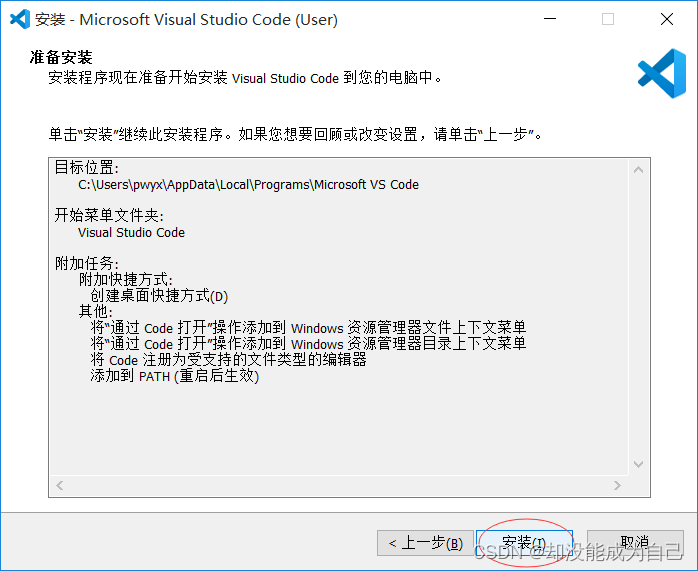Click horizontal scroll right arrow

coord(617,485)
